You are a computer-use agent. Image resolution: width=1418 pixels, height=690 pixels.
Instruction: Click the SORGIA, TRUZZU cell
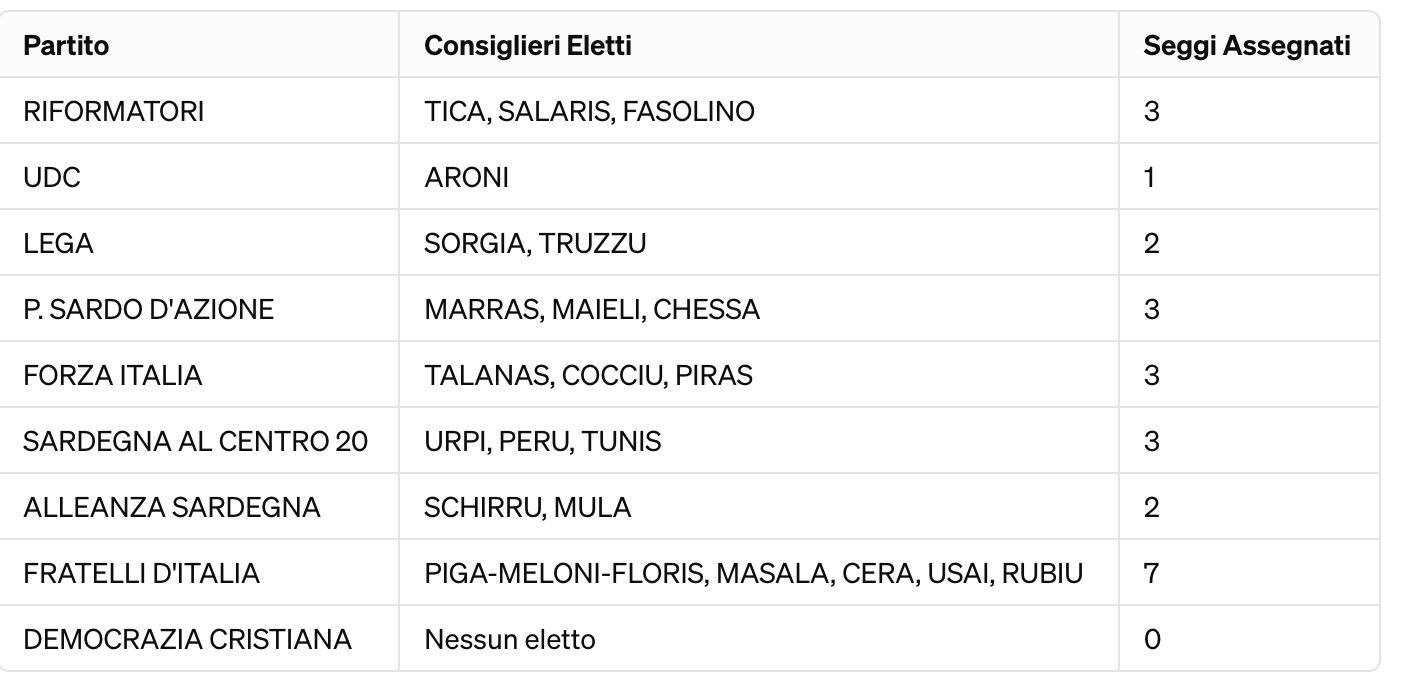(535, 244)
